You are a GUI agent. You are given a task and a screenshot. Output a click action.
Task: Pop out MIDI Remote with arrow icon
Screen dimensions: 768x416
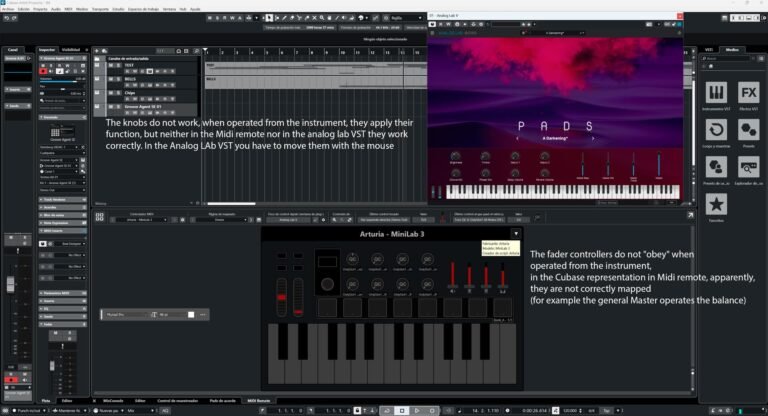(x=690, y=215)
